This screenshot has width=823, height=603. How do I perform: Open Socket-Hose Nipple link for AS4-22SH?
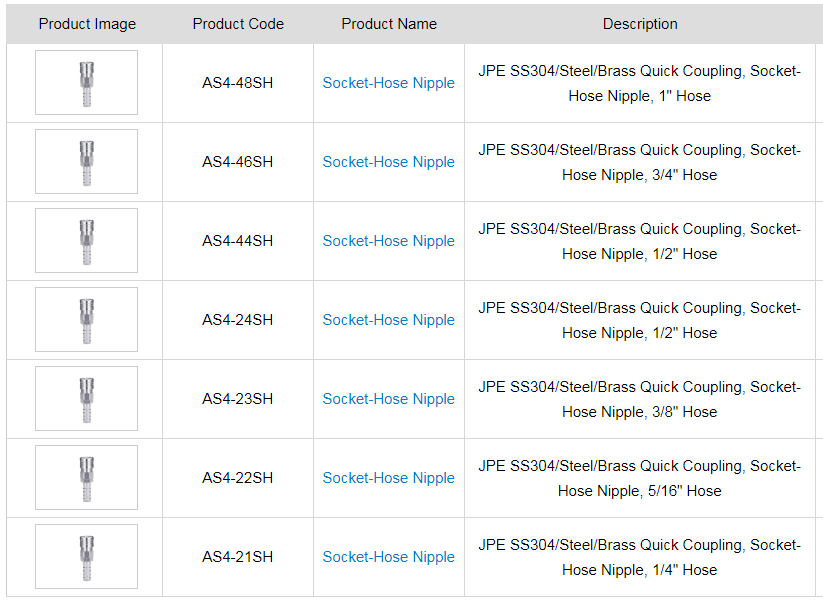pos(388,478)
